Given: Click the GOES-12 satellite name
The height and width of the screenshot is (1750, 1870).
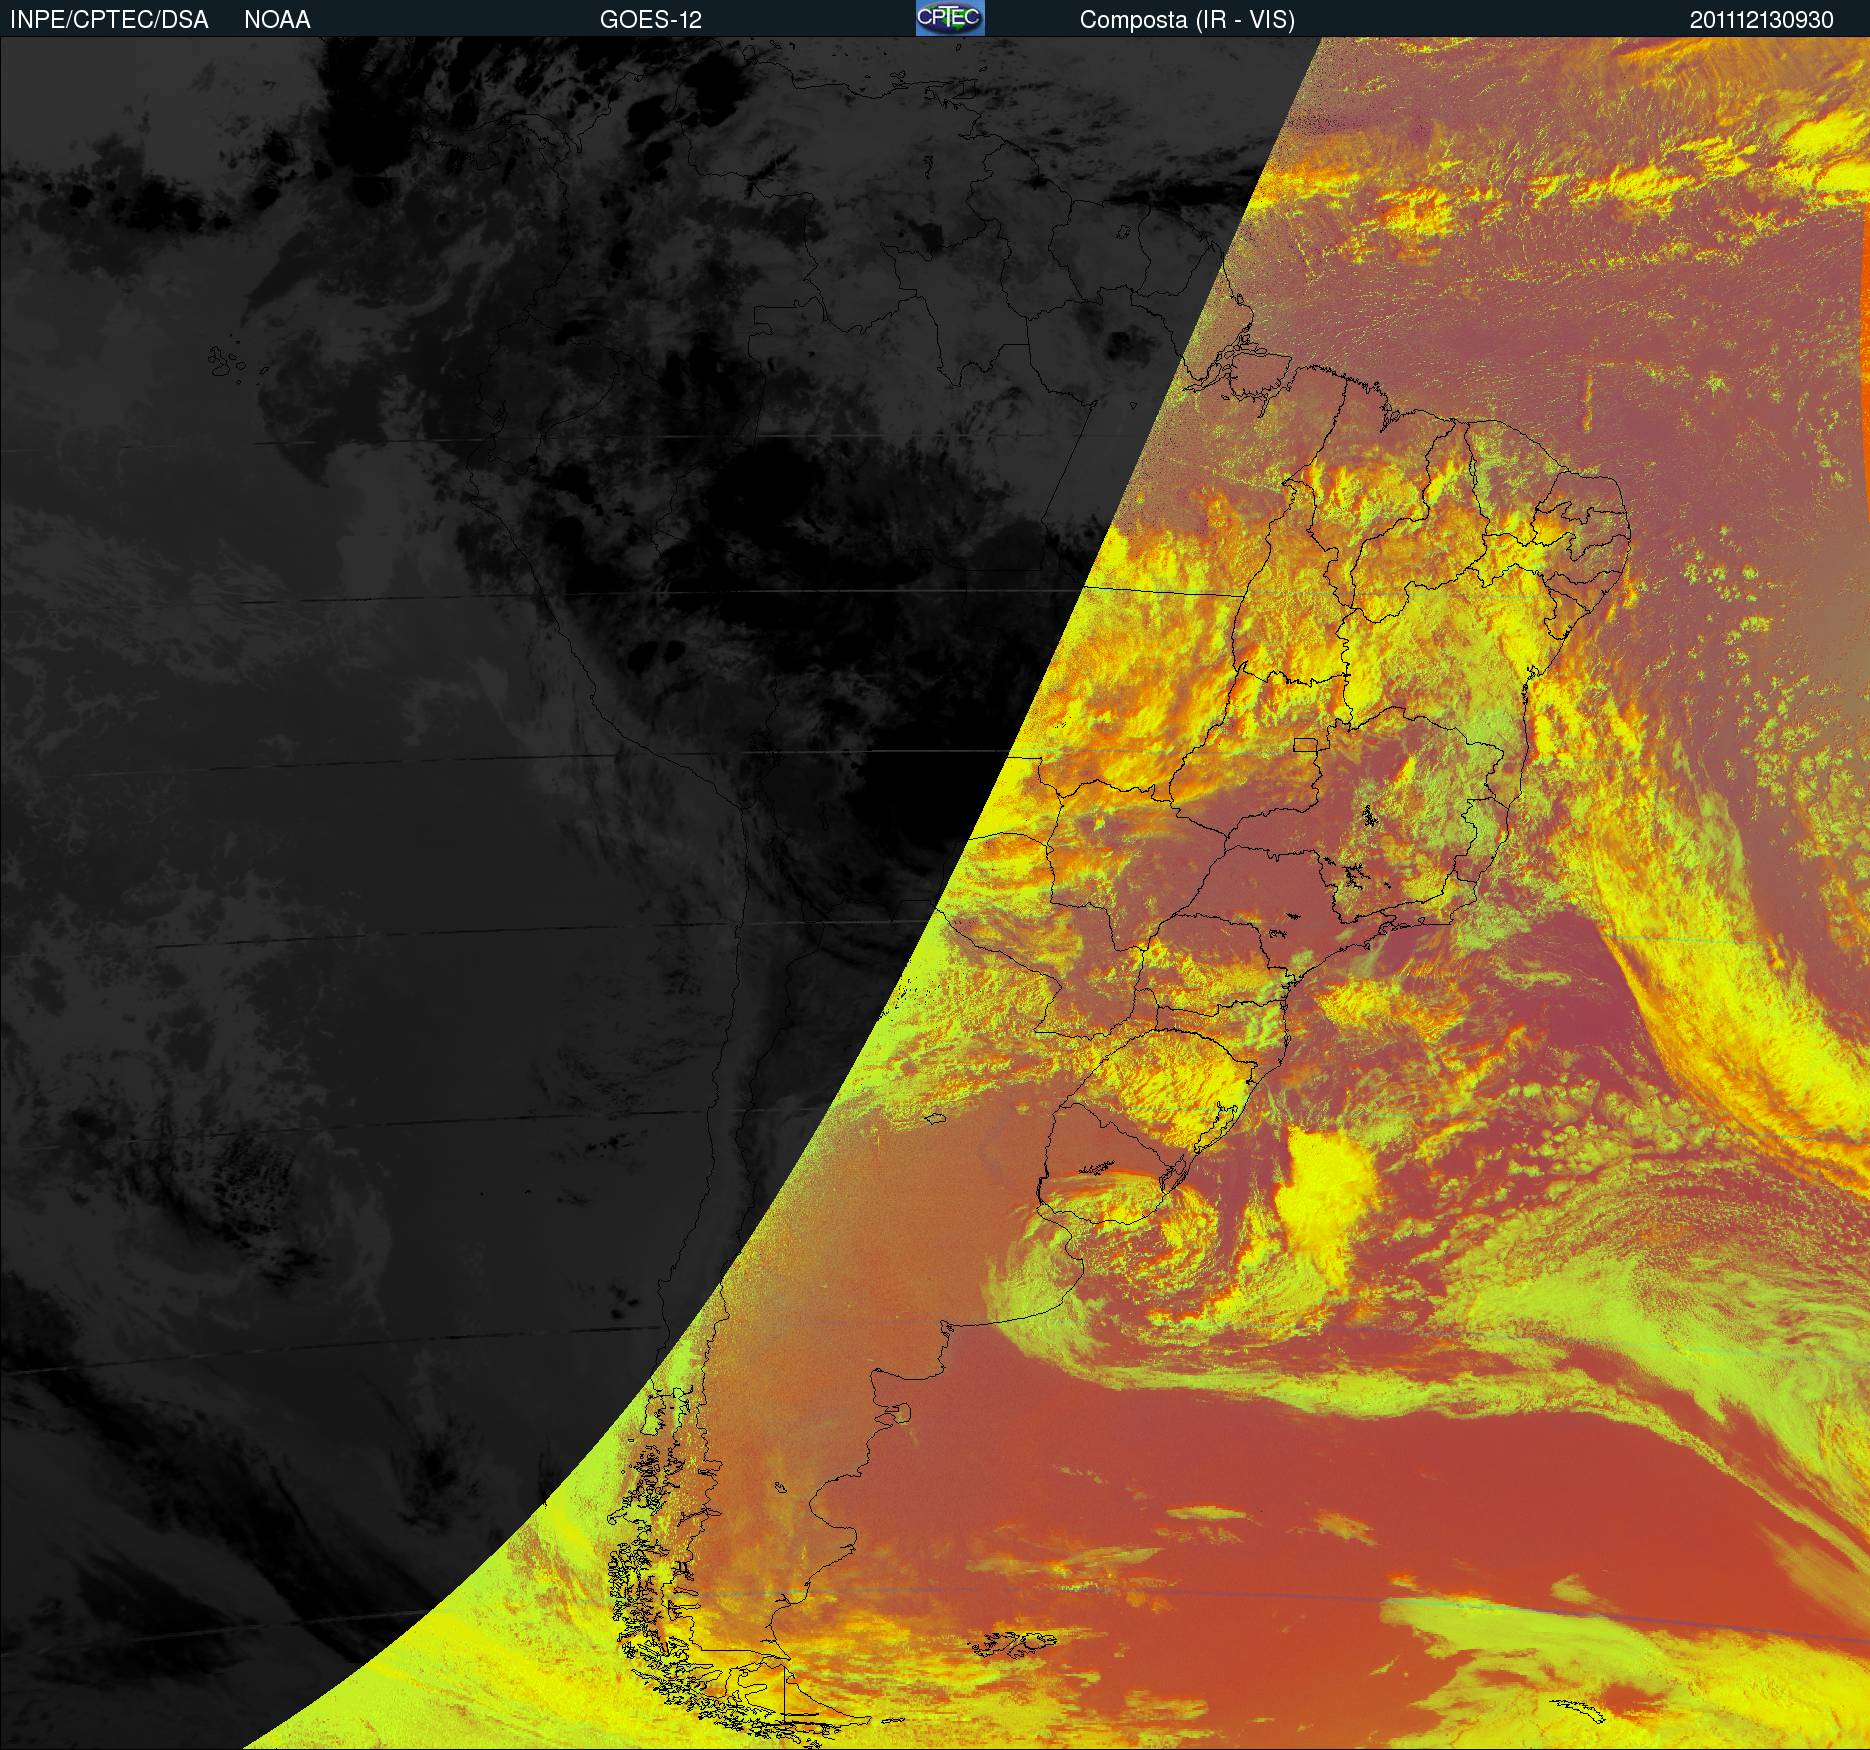Looking at the screenshot, I should 650,19.
